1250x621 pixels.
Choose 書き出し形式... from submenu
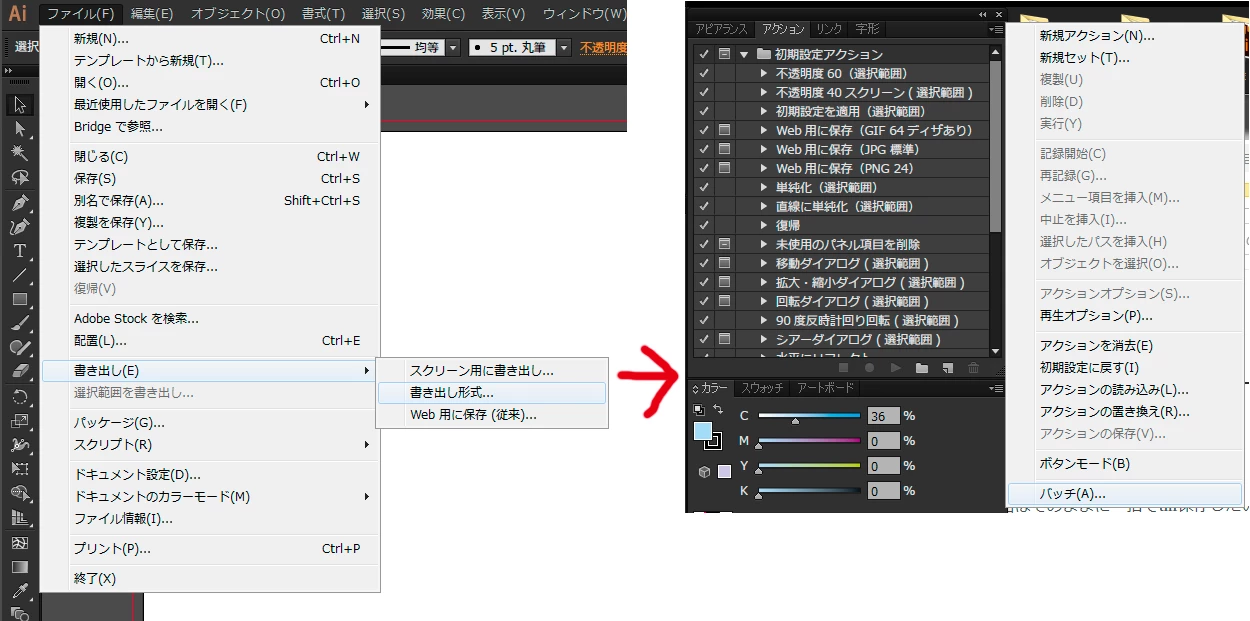(492, 393)
